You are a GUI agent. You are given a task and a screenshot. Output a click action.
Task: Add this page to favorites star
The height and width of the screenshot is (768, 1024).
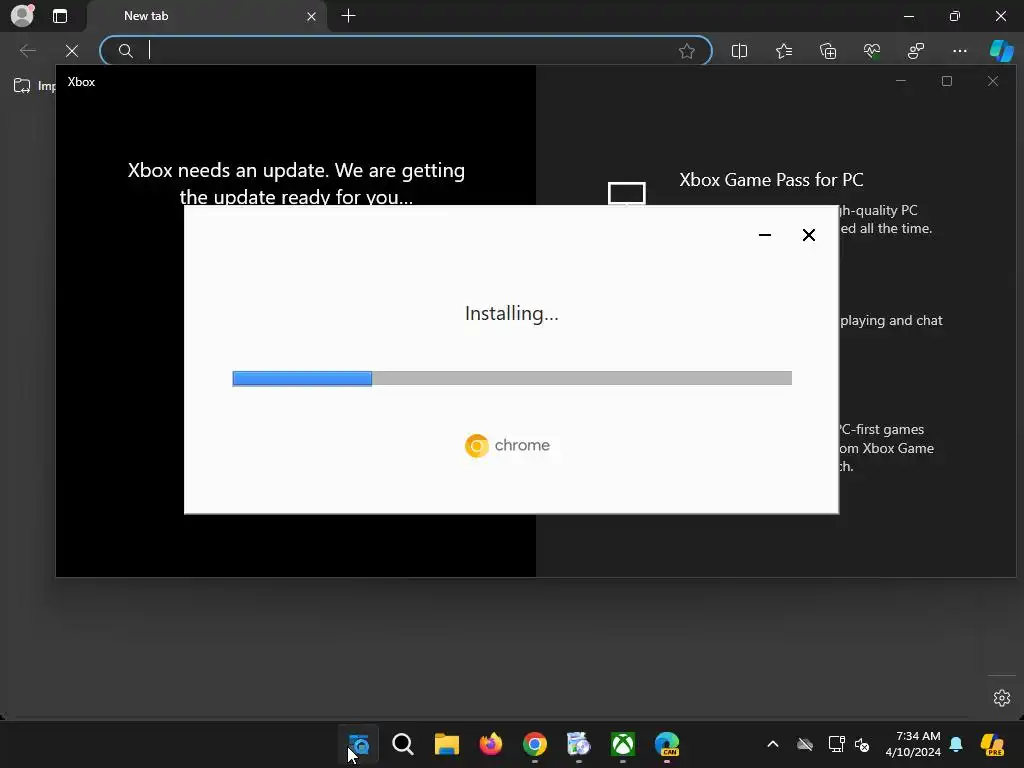(x=686, y=51)
